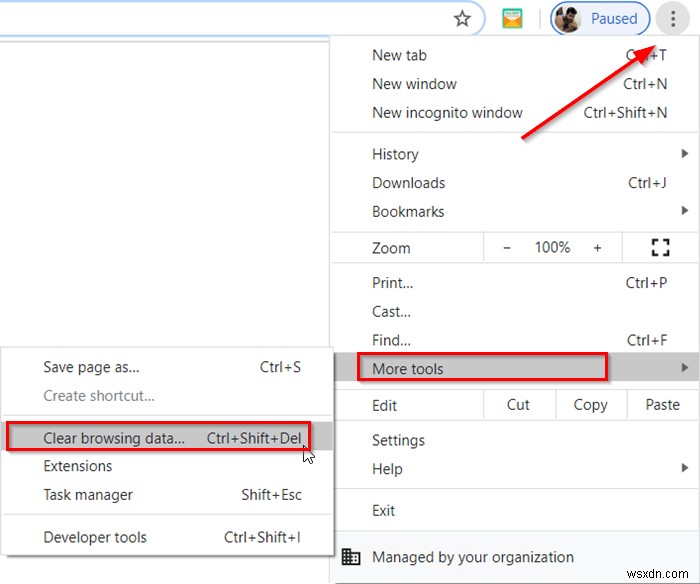Click the Cut button in Edit row
Viewport: 700px width, 584px height.
519,405
